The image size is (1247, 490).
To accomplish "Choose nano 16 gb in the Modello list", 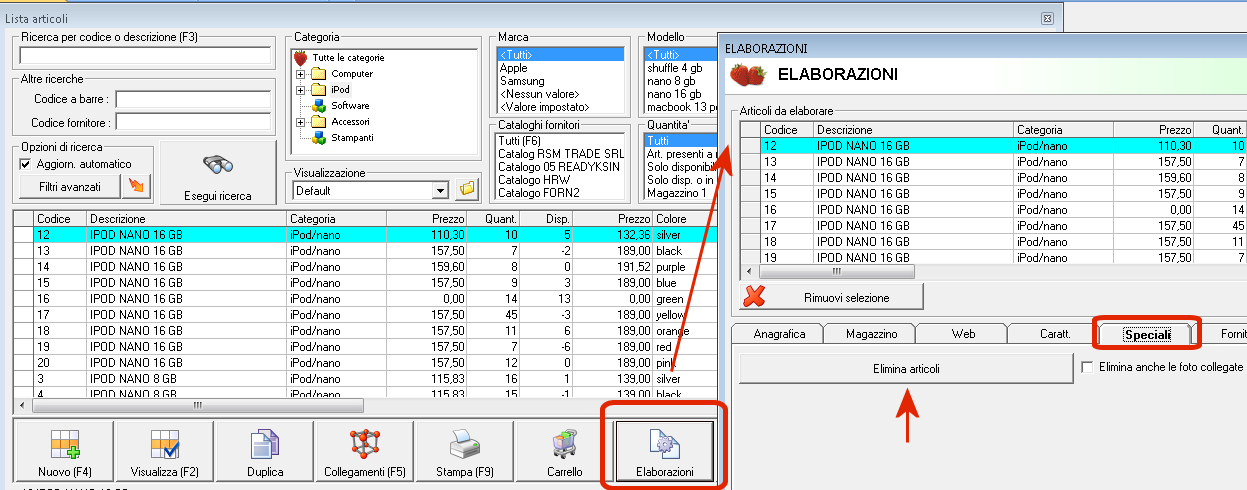I will [673, 94].
